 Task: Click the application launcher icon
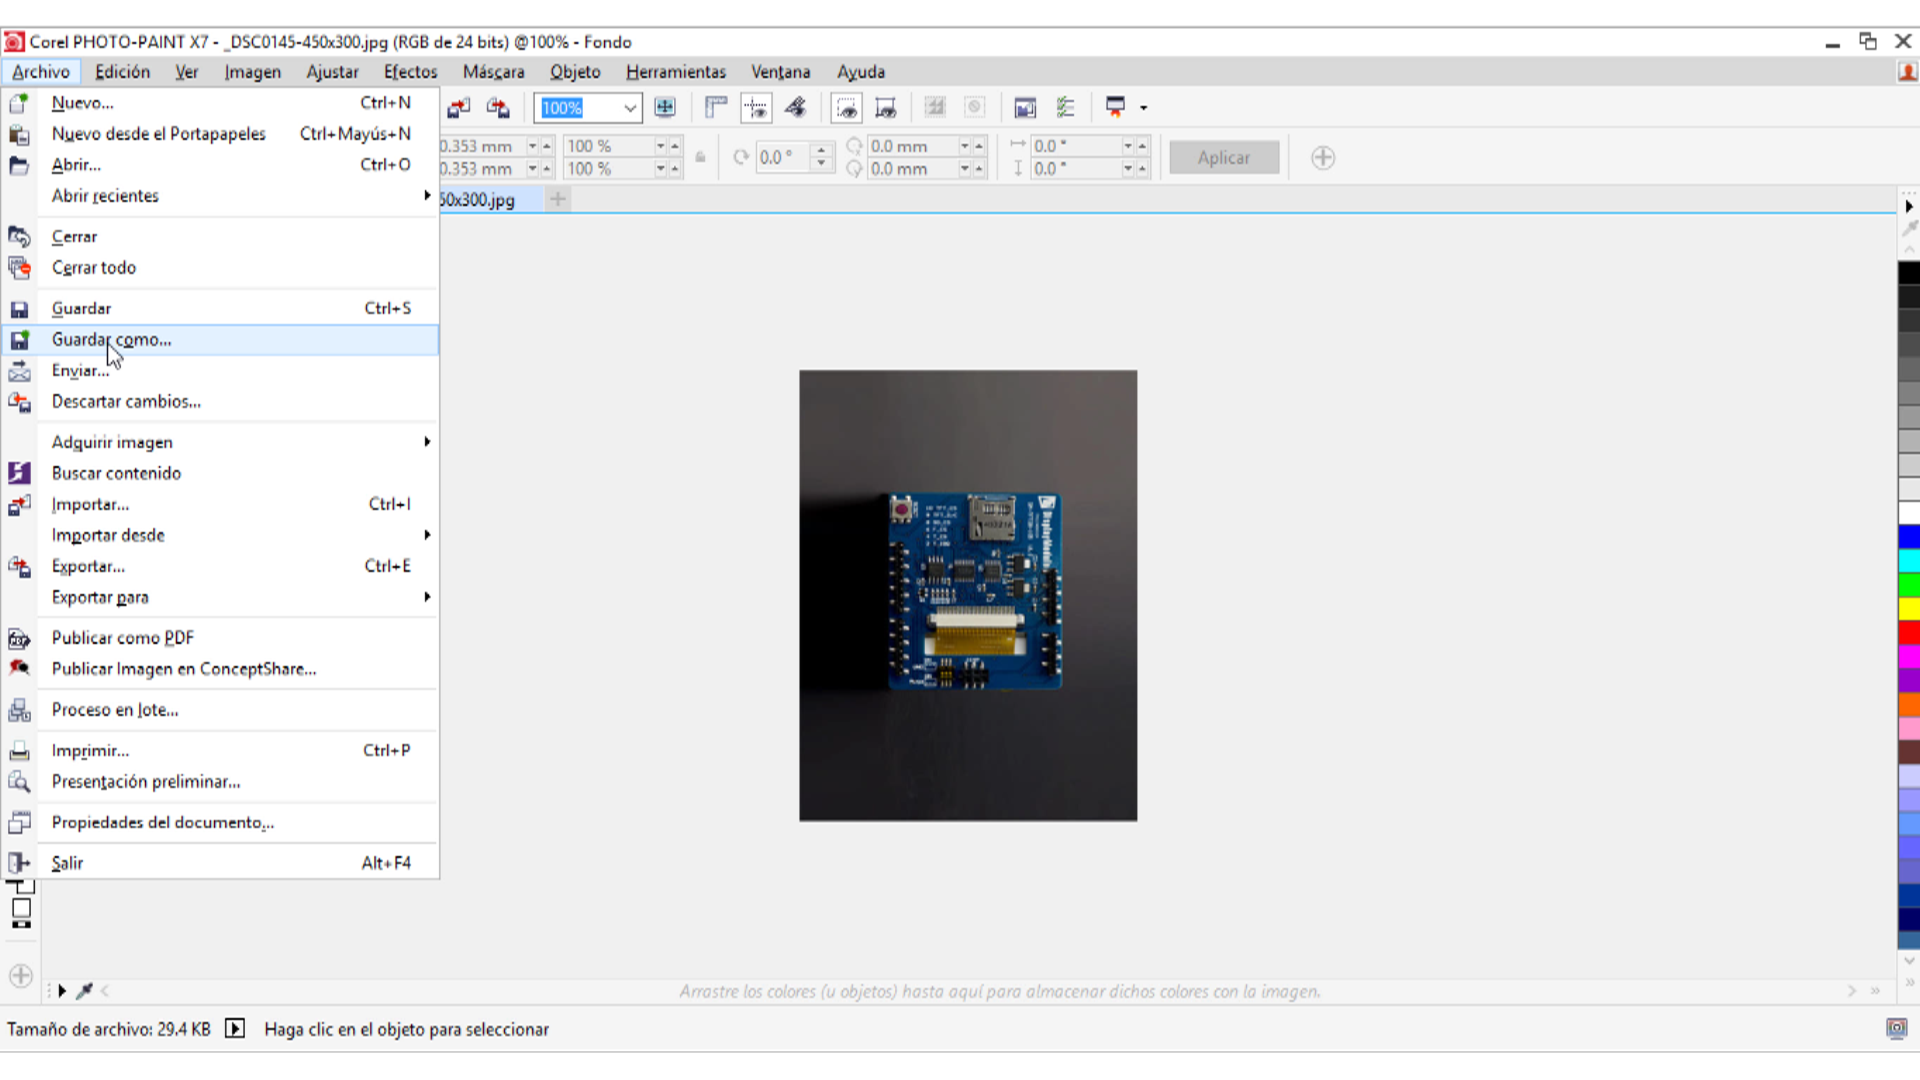coord(1116,108)
